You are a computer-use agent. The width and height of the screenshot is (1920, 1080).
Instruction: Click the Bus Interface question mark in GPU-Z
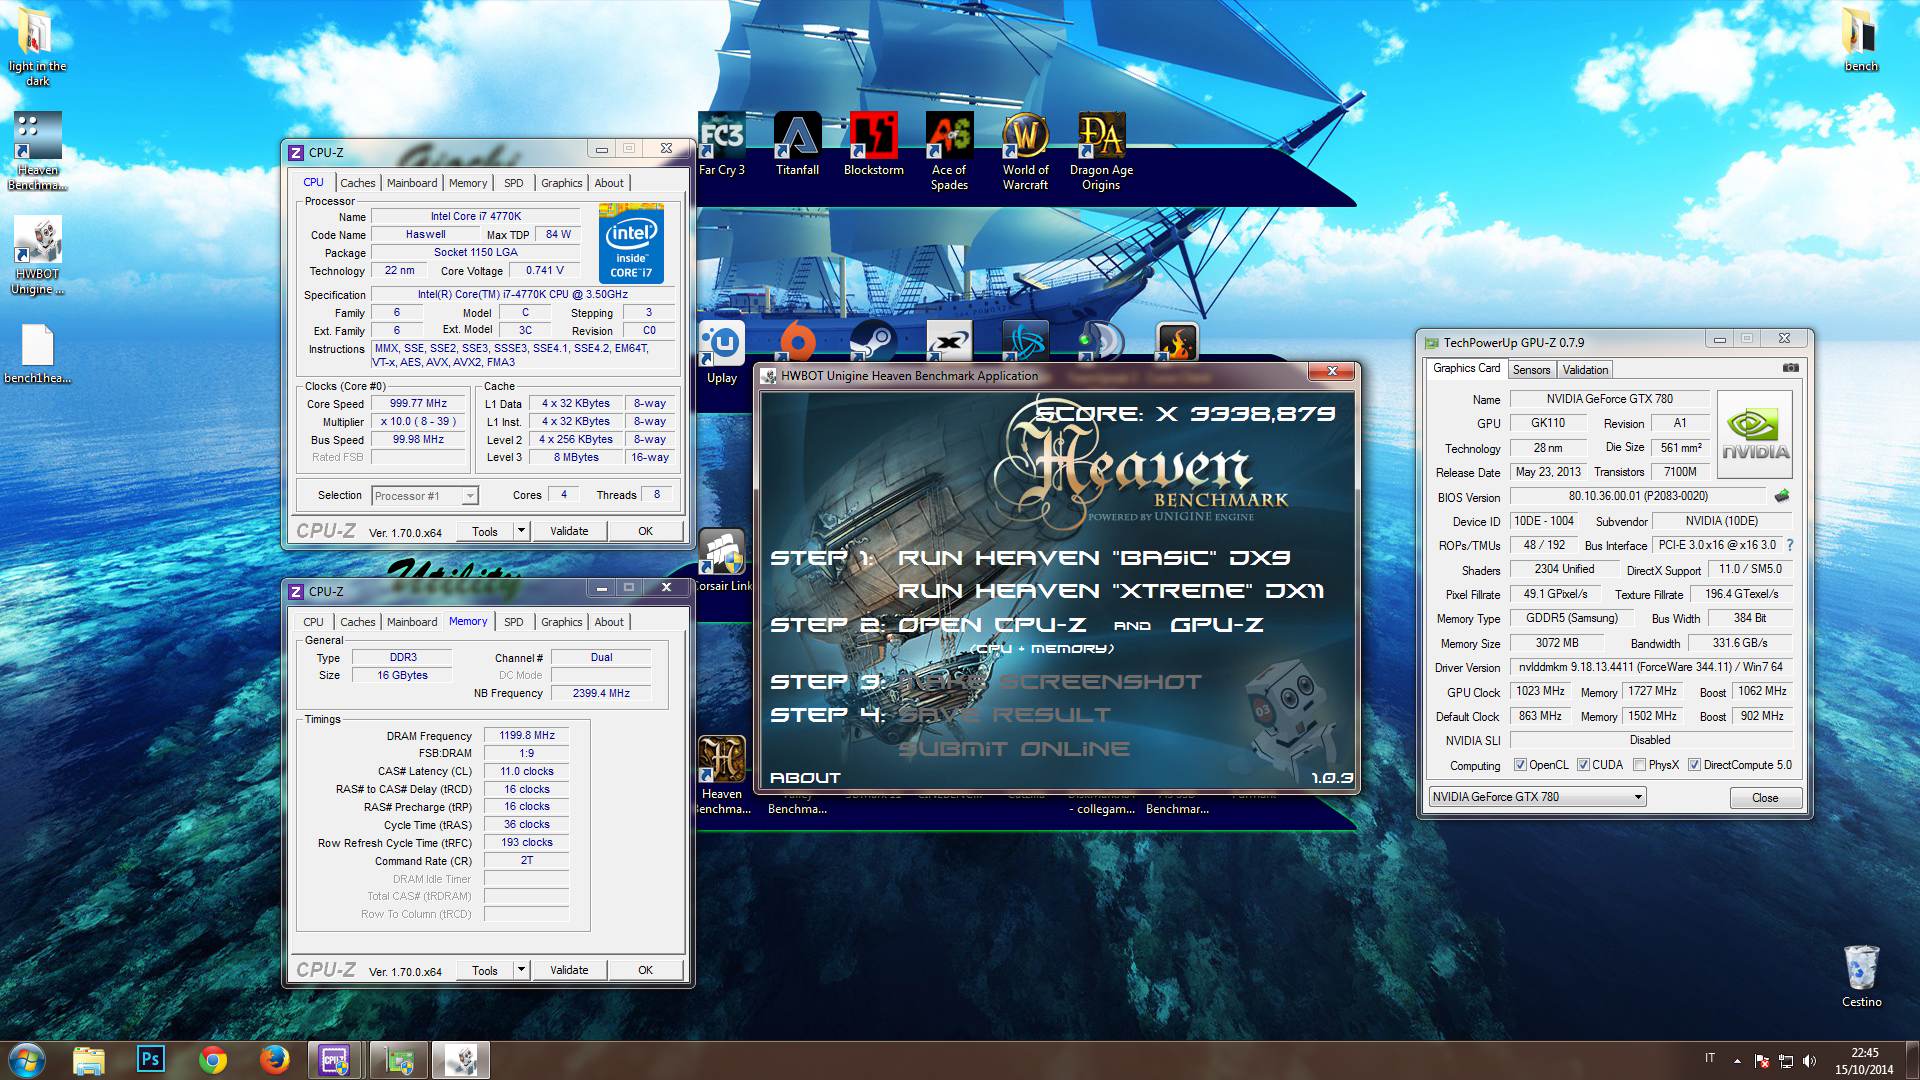point(1789,545)
